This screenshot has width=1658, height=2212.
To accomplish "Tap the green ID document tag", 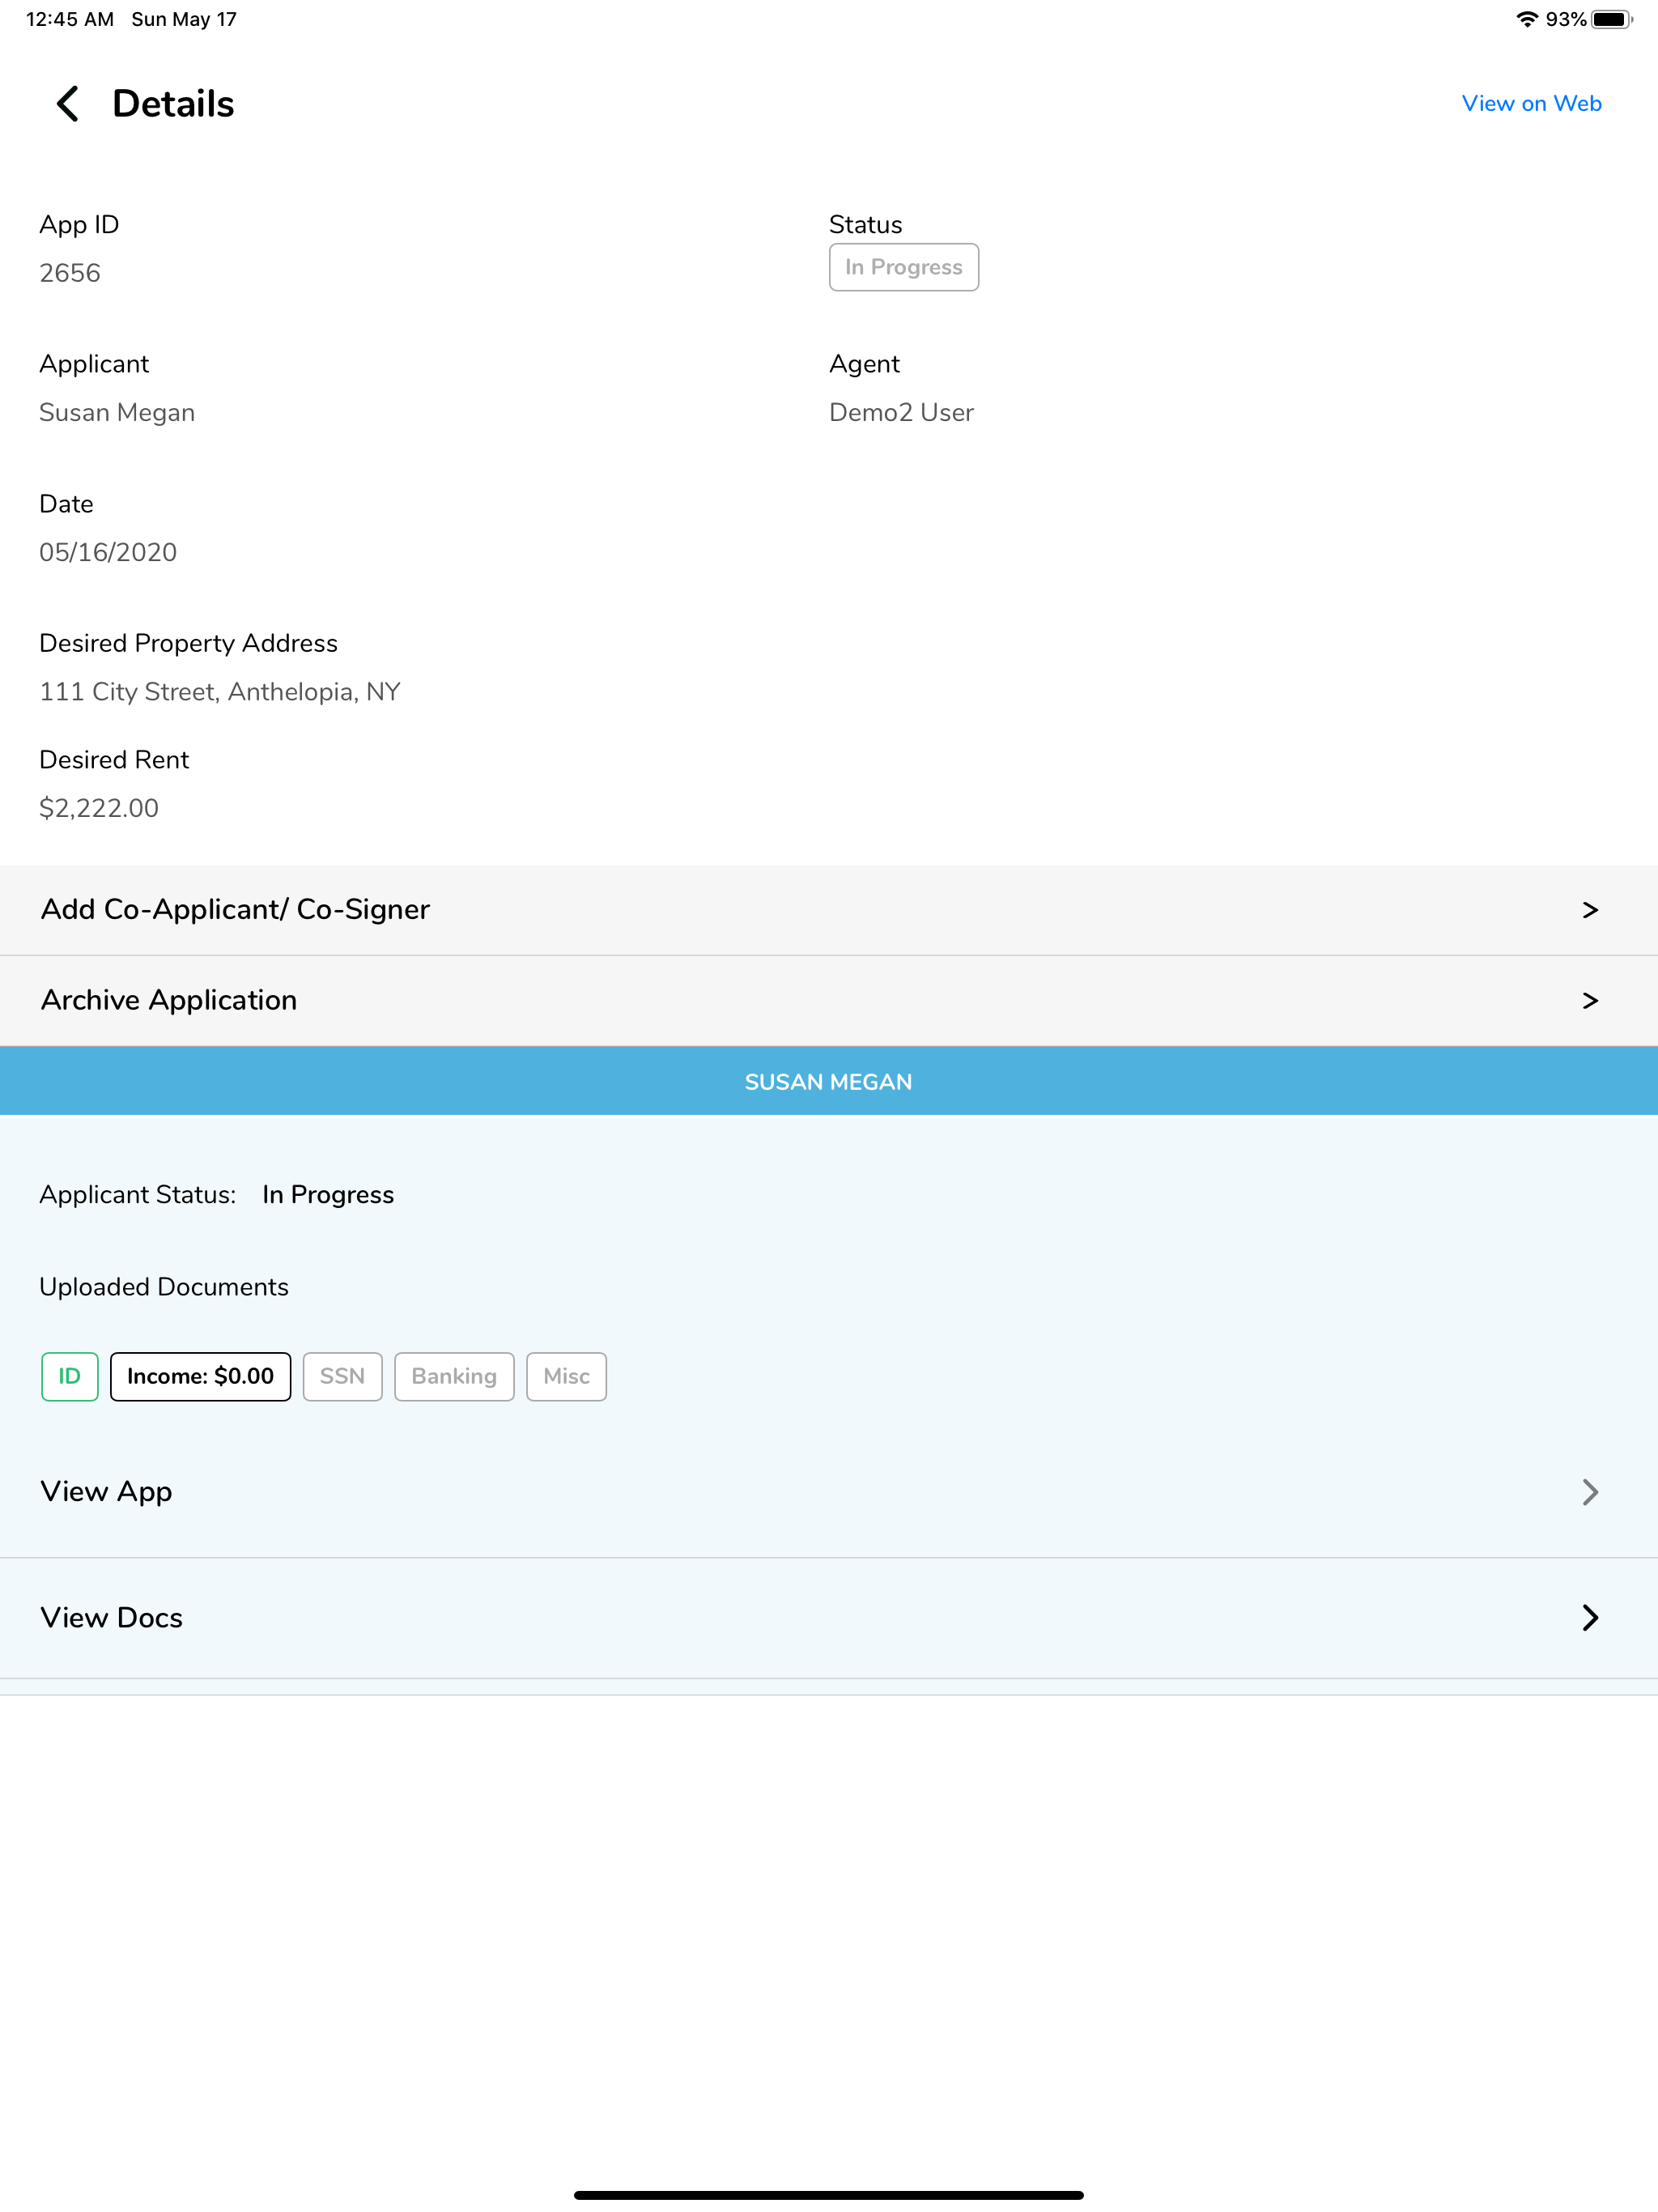I will pos(69,1376).
